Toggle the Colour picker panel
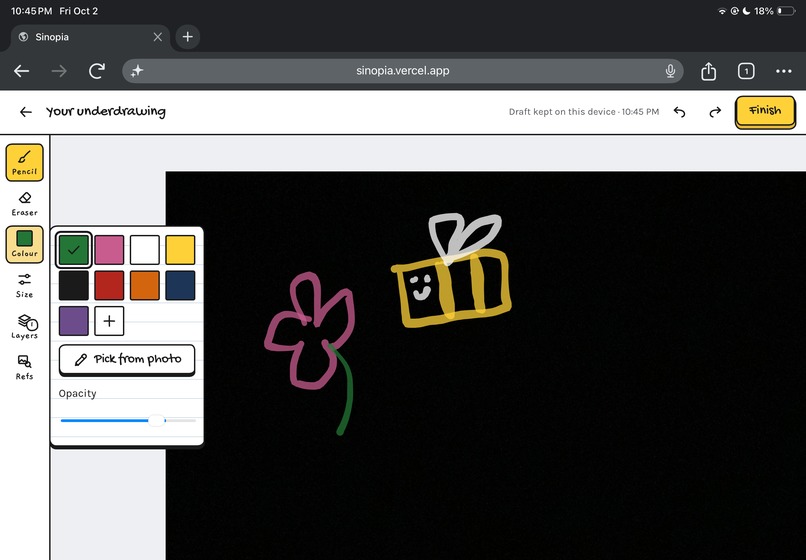This screenshot has width=806, height=560. [24, 244]
